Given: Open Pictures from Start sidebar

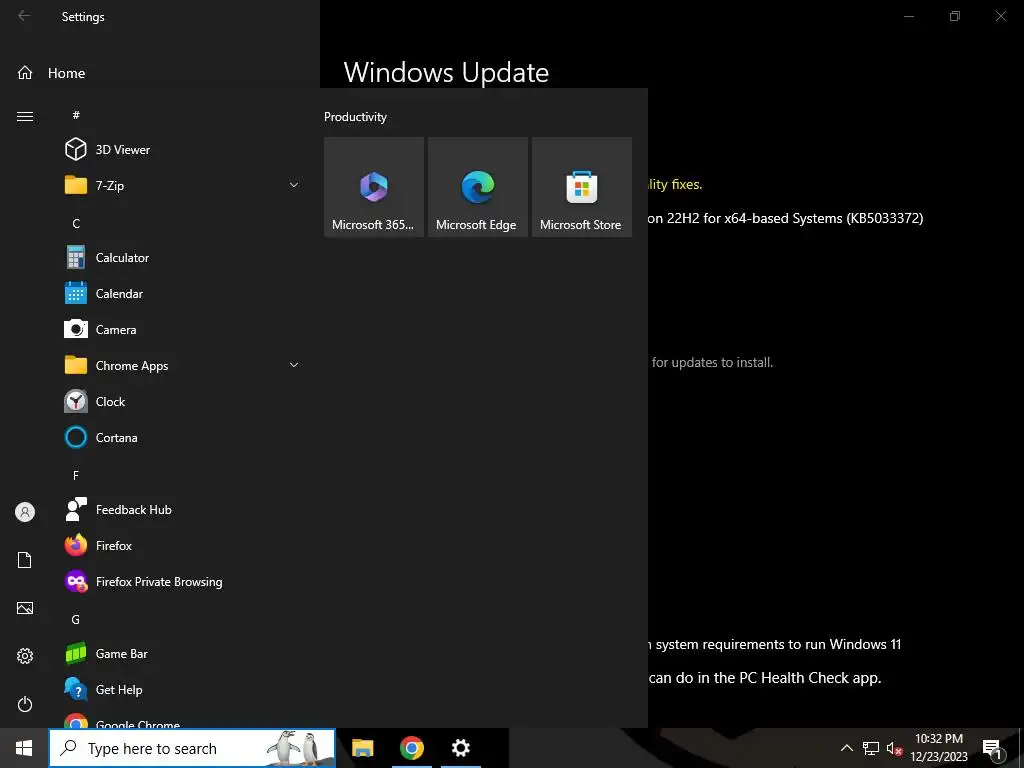Looking at the screenshot, I should 25,608.
